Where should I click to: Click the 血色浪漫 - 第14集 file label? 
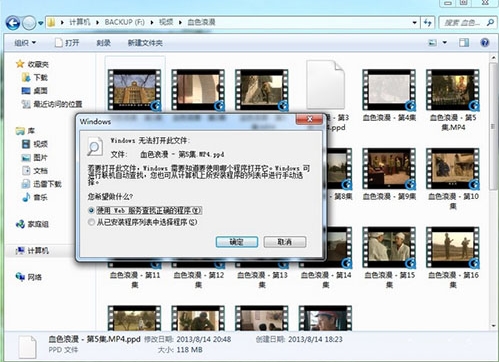tap(326, 280)
